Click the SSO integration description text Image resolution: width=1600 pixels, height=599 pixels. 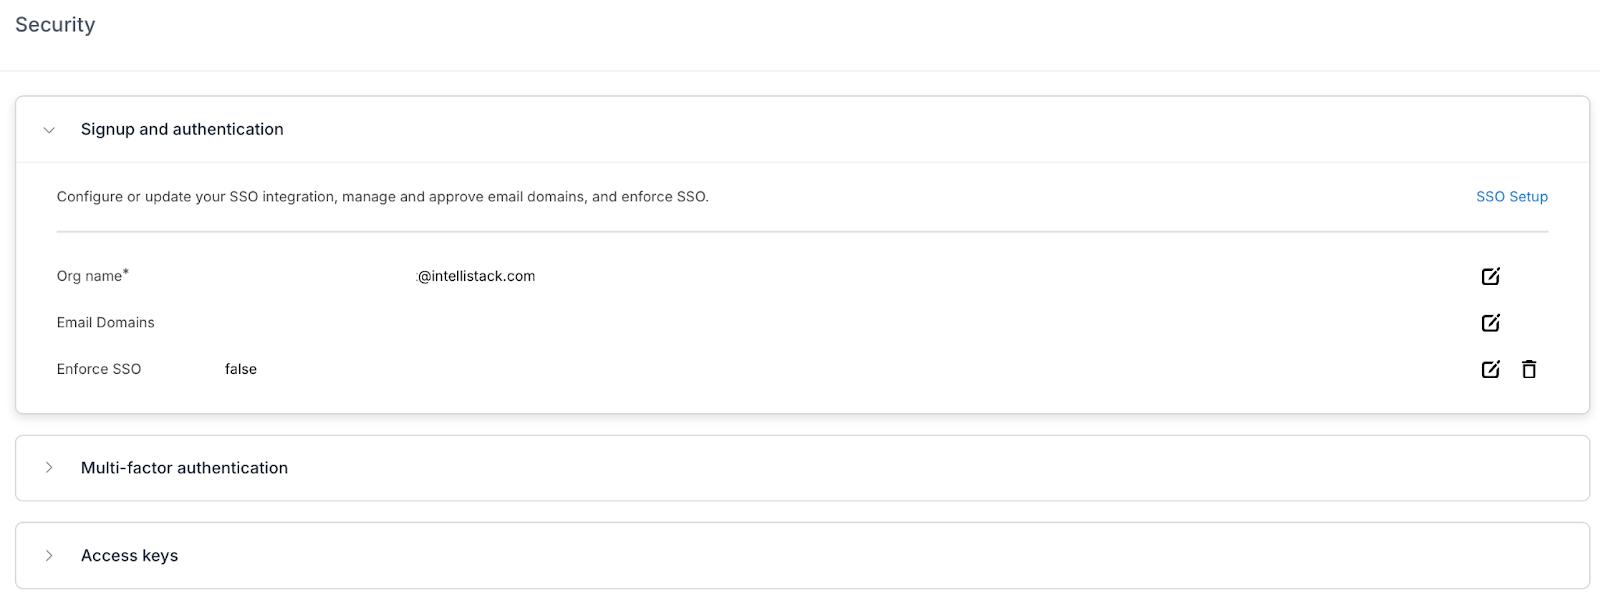click(x=382, y=197)
